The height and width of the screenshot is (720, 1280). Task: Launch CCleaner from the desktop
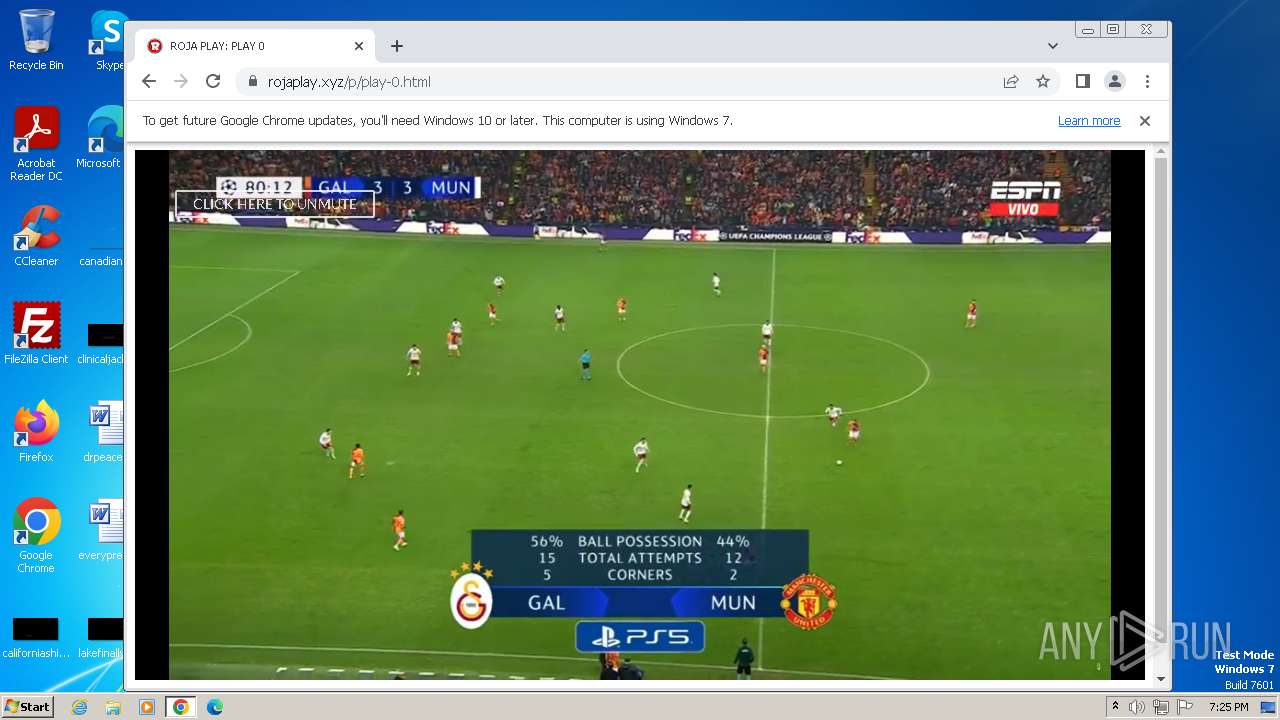[36, 235]
